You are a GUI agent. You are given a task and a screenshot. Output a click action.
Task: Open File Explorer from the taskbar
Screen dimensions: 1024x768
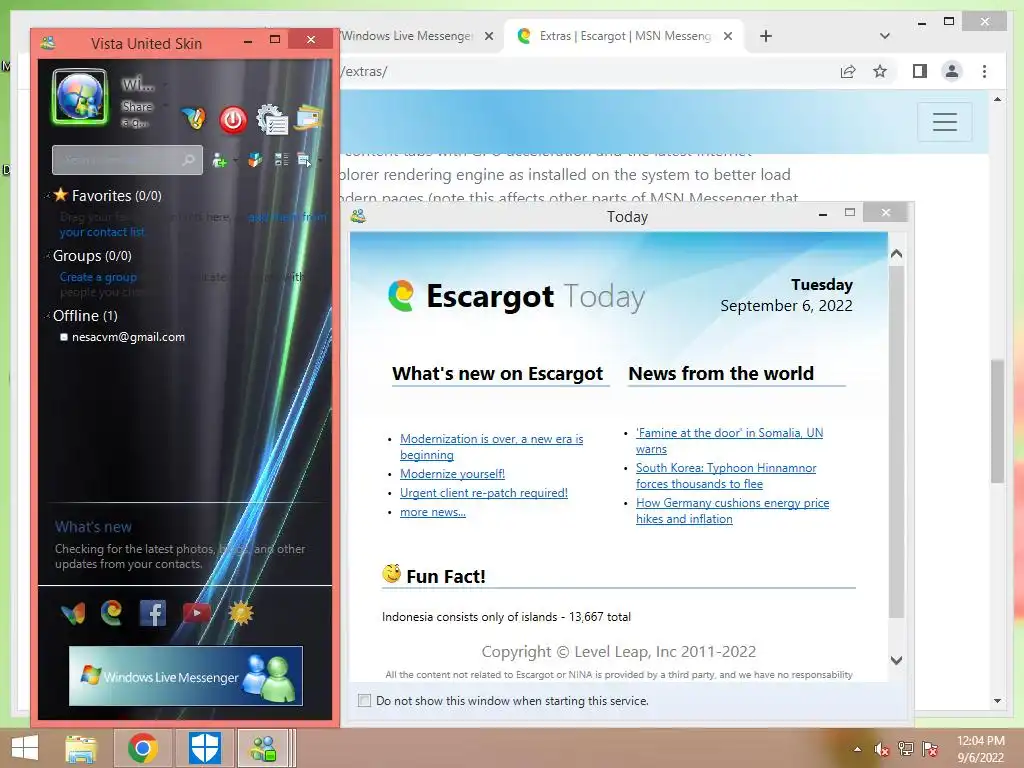(81, 748)
